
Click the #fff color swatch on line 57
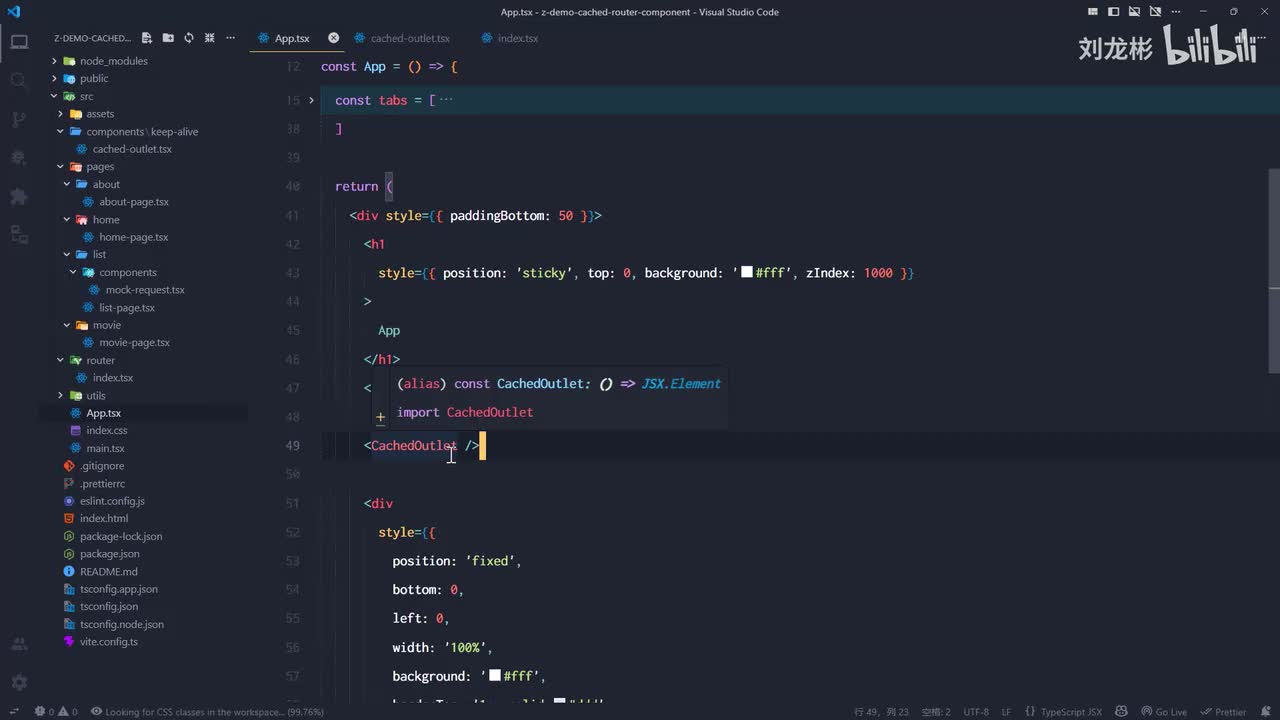click(x=495, y=675)
